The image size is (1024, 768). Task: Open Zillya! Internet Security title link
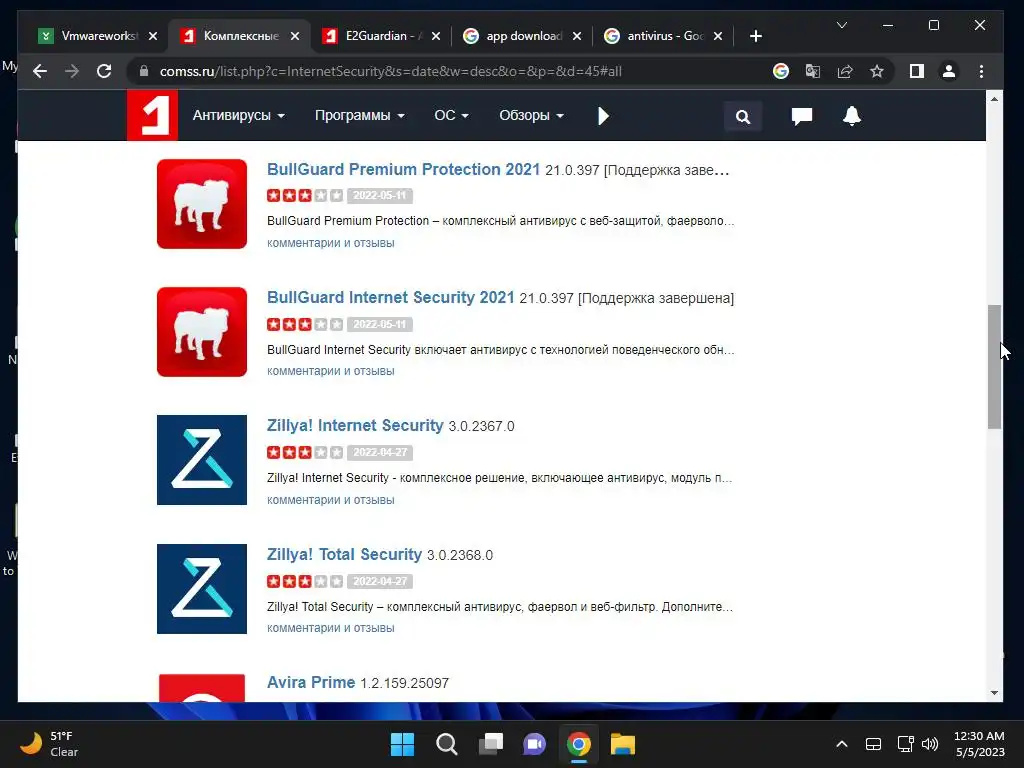pos(355,425)
